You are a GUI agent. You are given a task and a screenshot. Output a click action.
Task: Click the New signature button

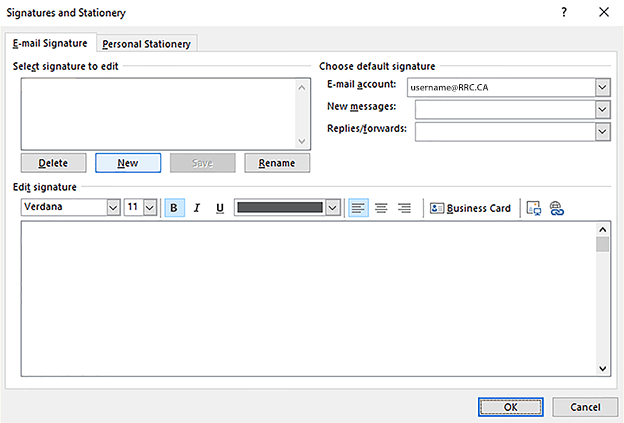pos(128,163)
